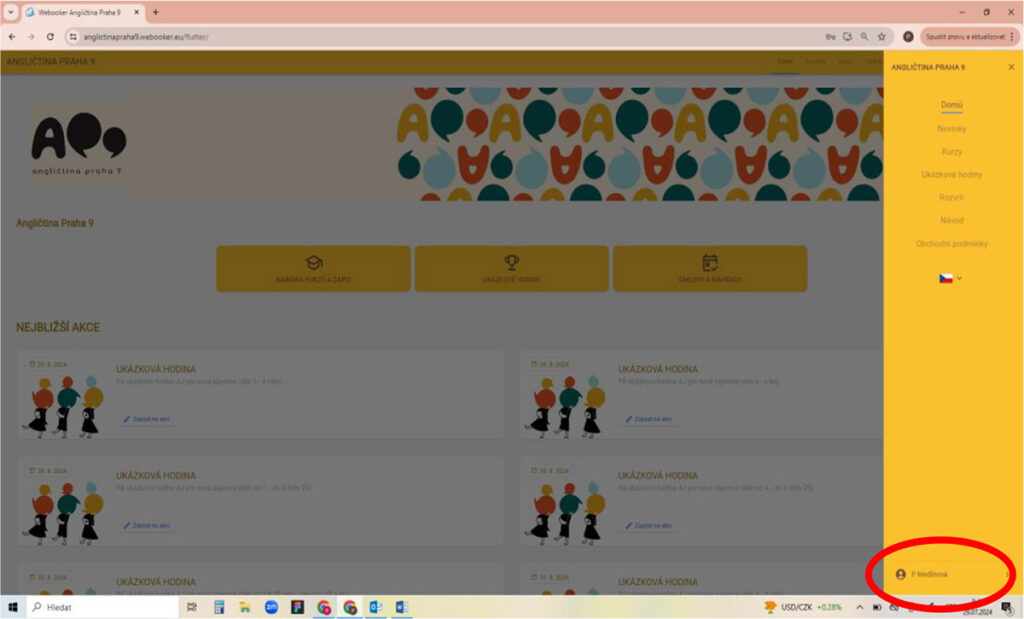Click the ANGLIČTINA PRAHA 9 drawer title

(x=927, y=67)
